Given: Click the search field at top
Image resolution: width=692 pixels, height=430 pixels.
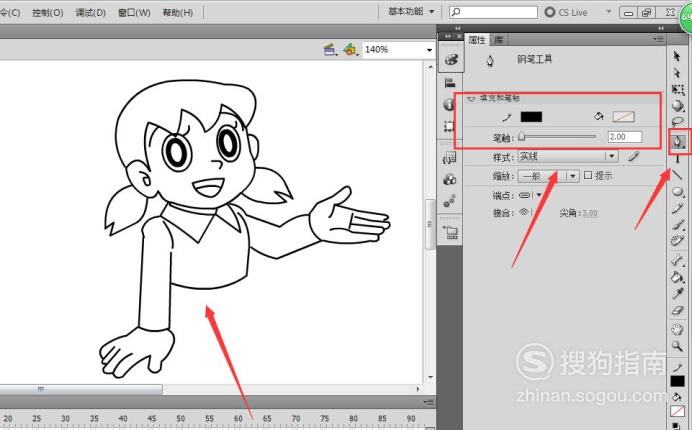Looking at the screenshot, I should [493, 12].
